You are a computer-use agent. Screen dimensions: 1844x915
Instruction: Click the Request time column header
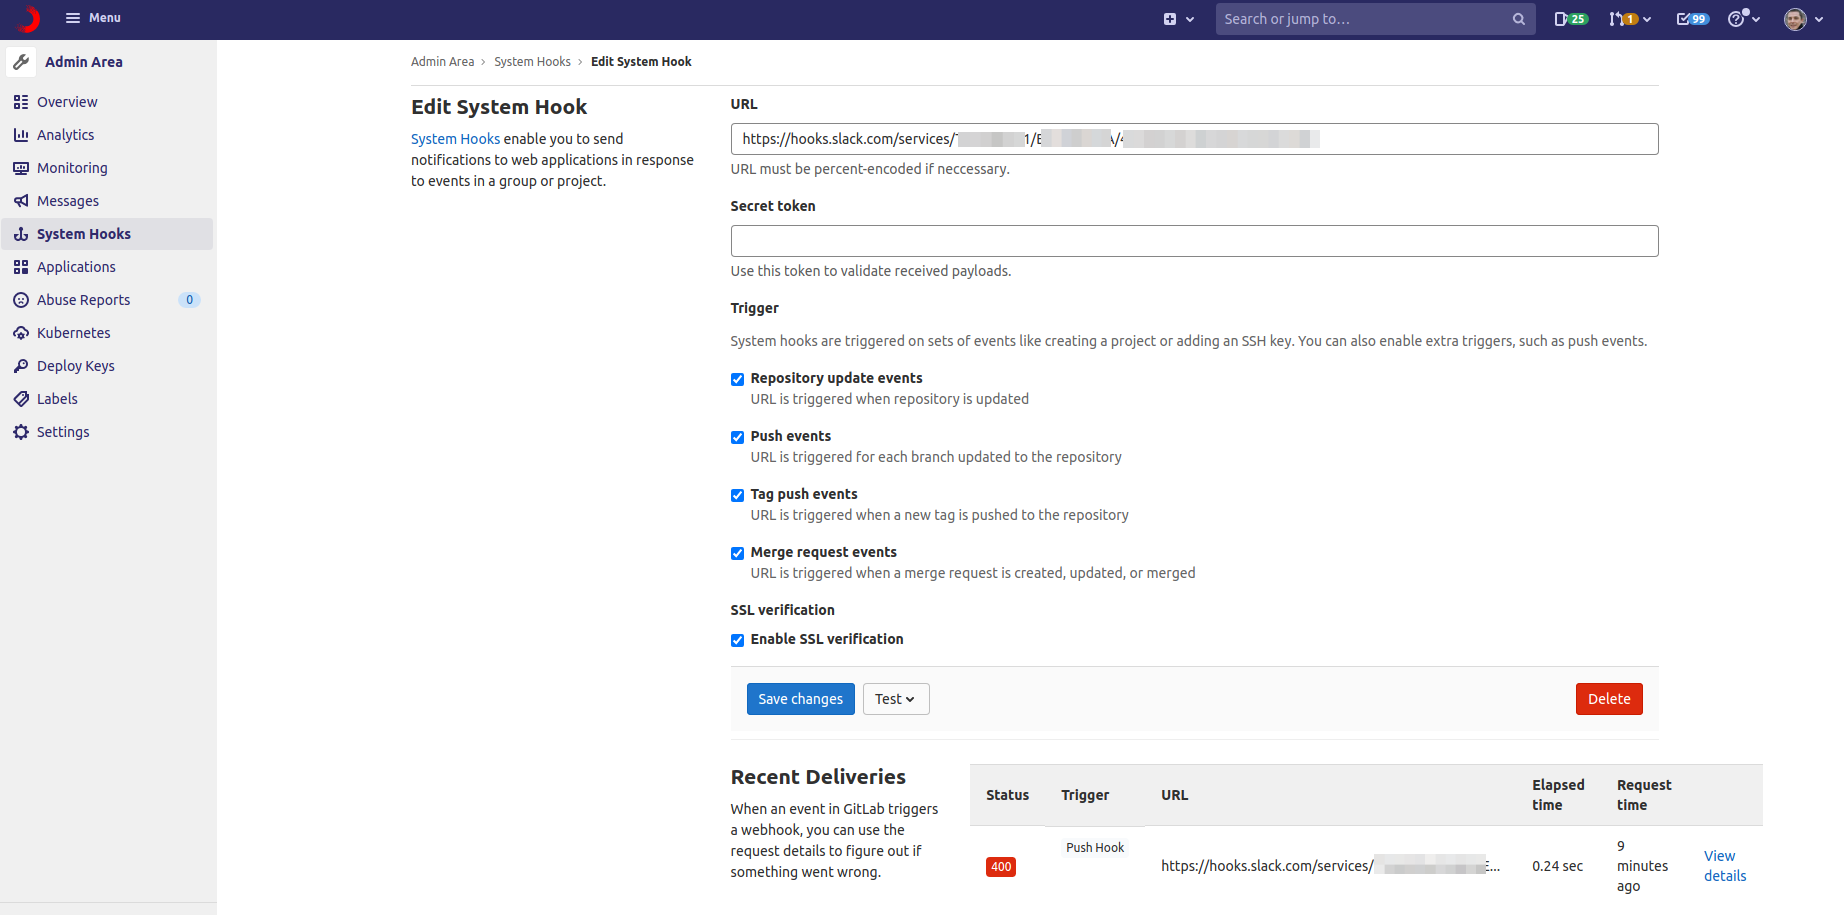pos(1644,795)
